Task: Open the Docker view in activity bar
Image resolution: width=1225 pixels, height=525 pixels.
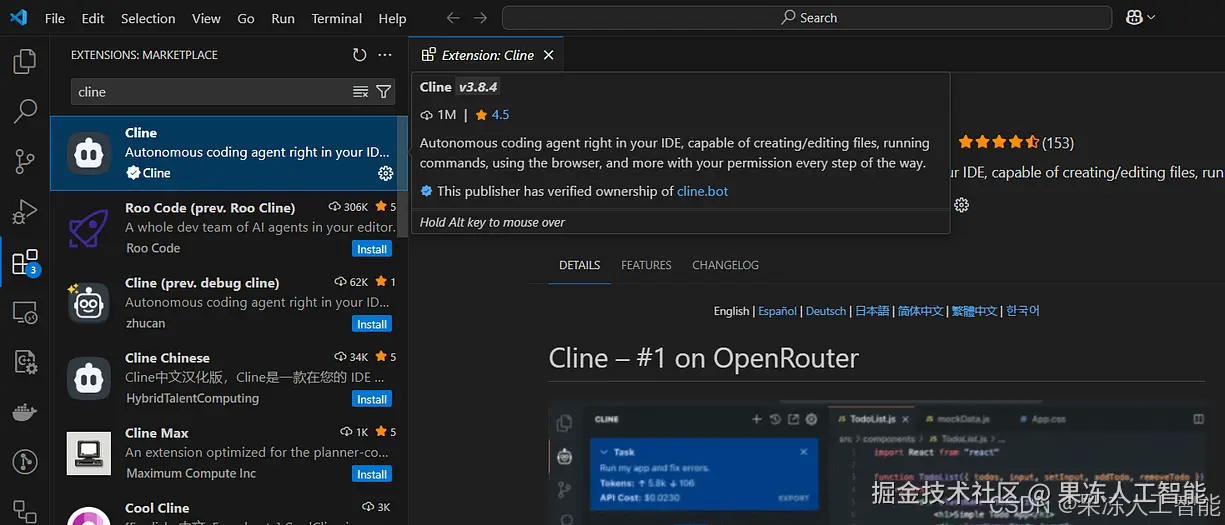Action: [x=25, y=412]
